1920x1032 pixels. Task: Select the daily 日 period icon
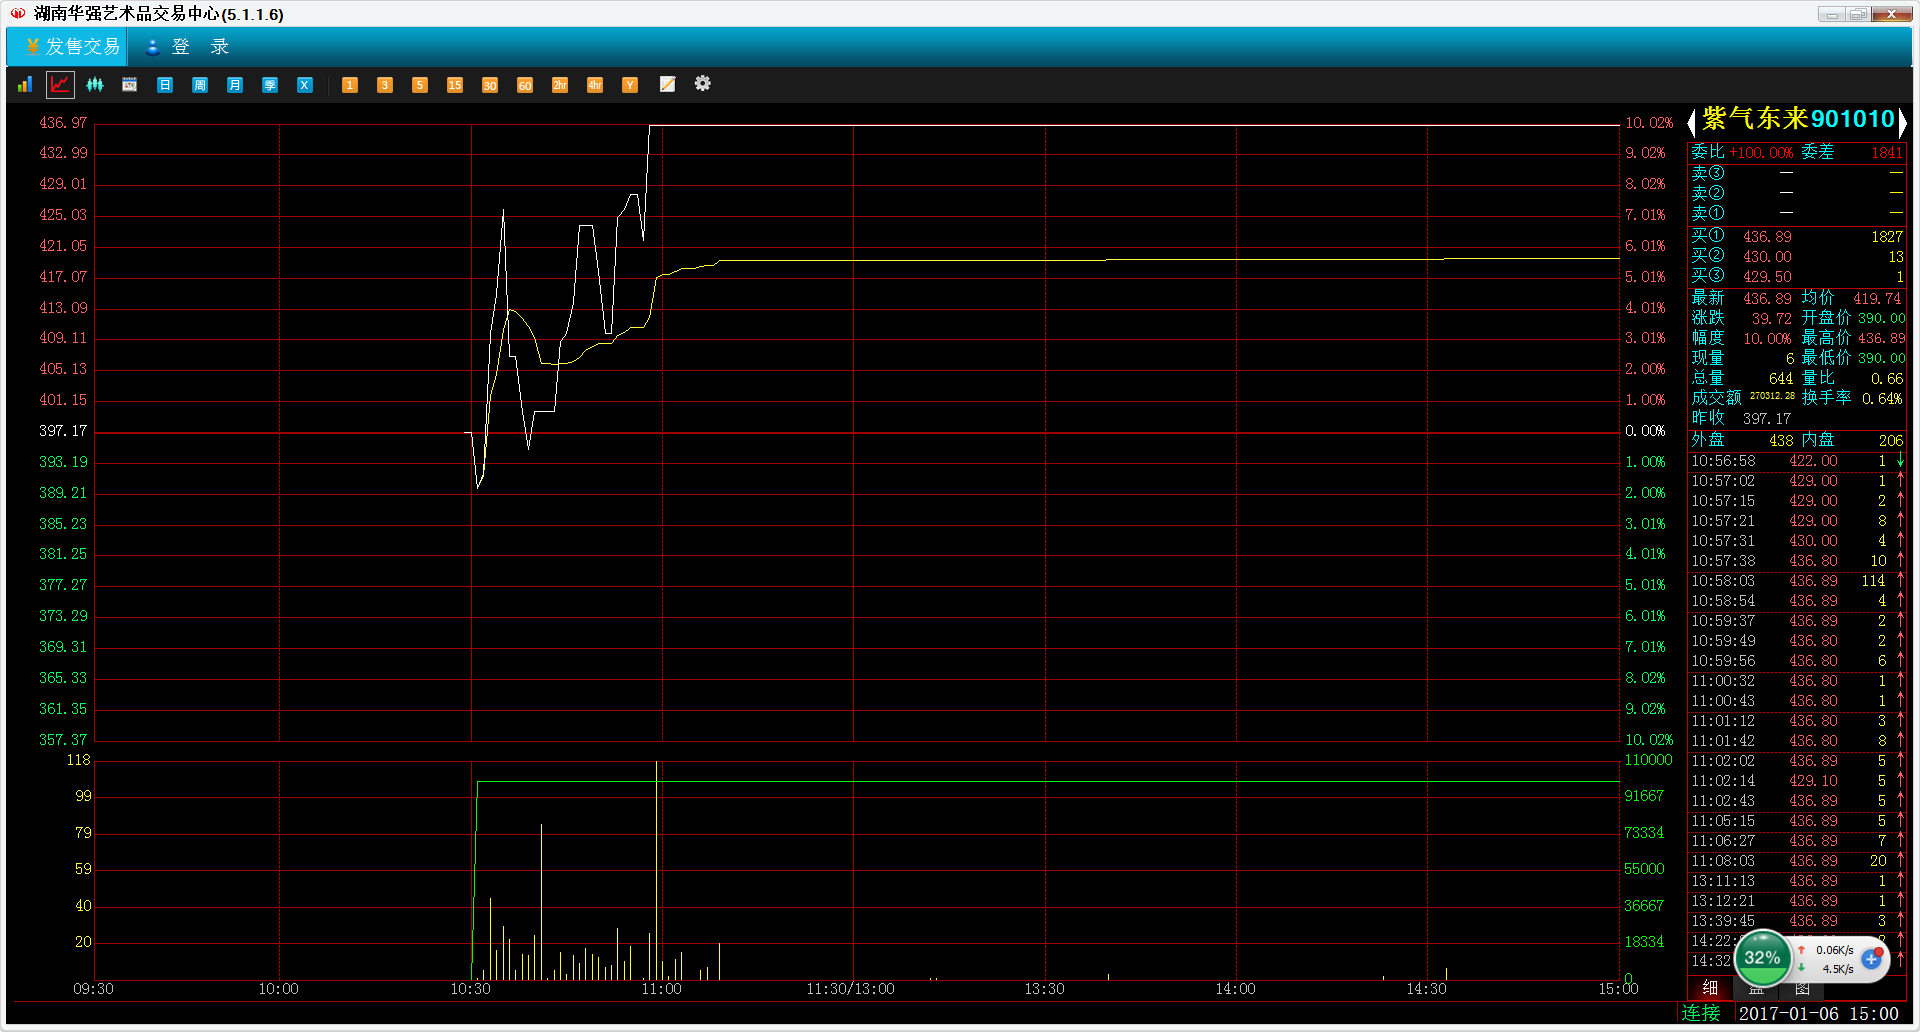pos(165,85)
